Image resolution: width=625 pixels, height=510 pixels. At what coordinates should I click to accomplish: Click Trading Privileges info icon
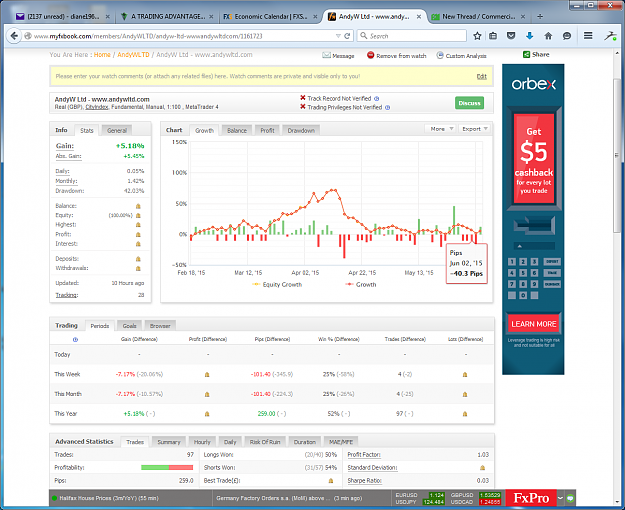(x=387, y=107)
